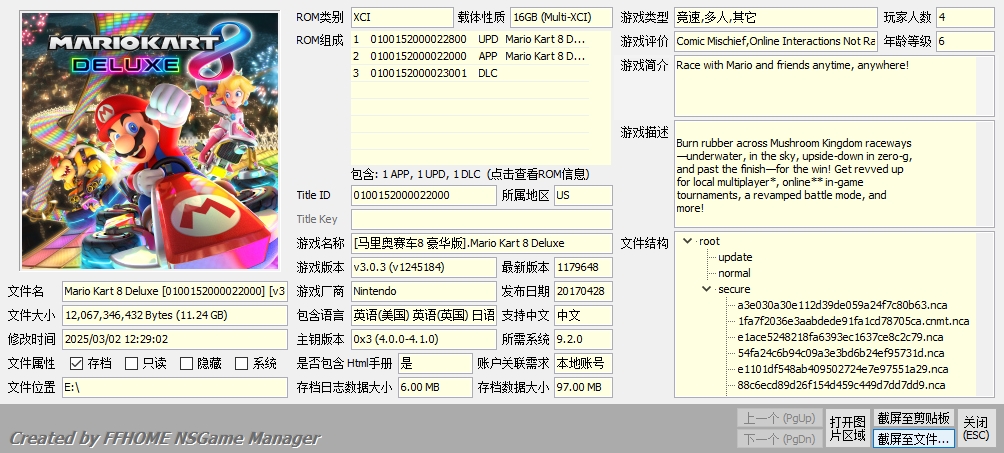The height and width of the screenshot is (453, 1004).
Task: Click the ROM info summary line 点击查看ROM信息
Action: pyautogui.click(x=470, y=174)
